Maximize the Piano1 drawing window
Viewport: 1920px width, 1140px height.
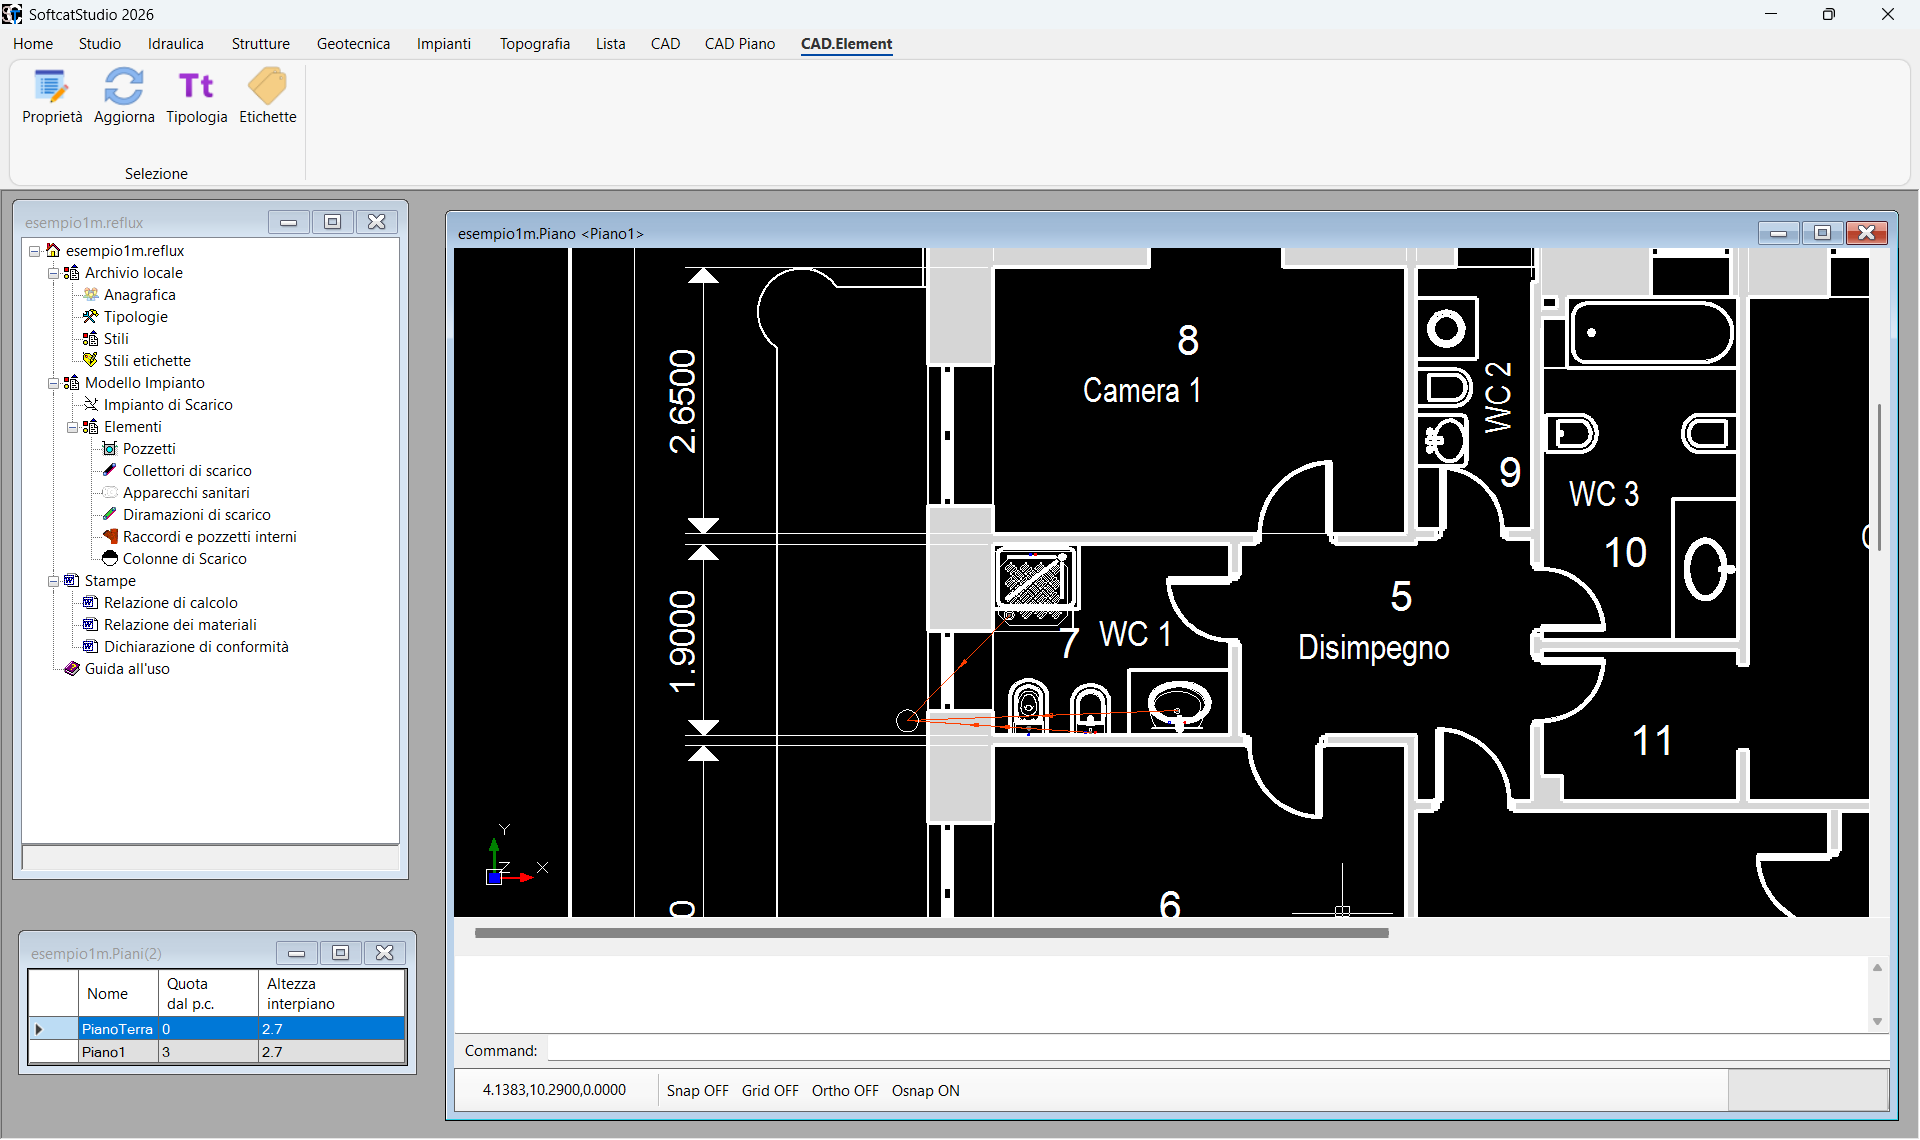(1822, 233)
